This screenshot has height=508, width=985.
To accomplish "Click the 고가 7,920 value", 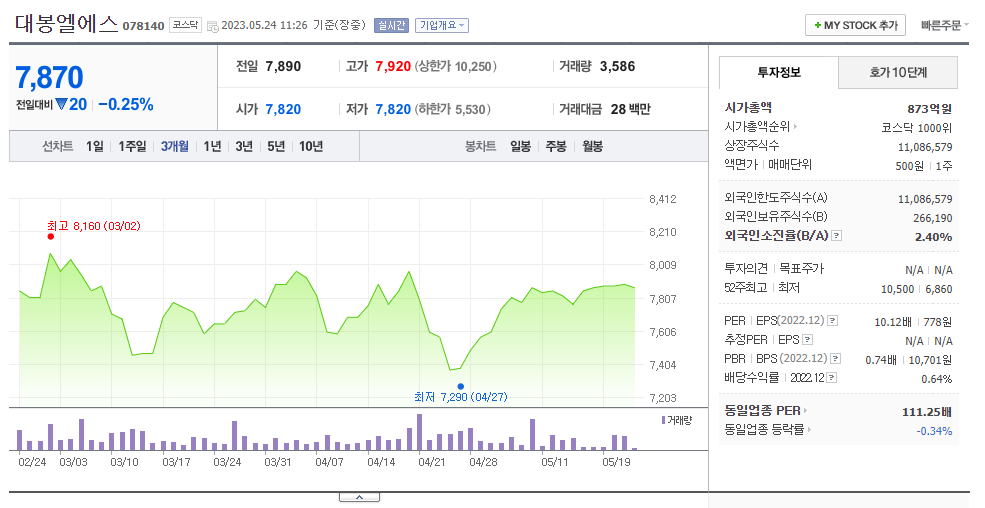I will 393,67.
